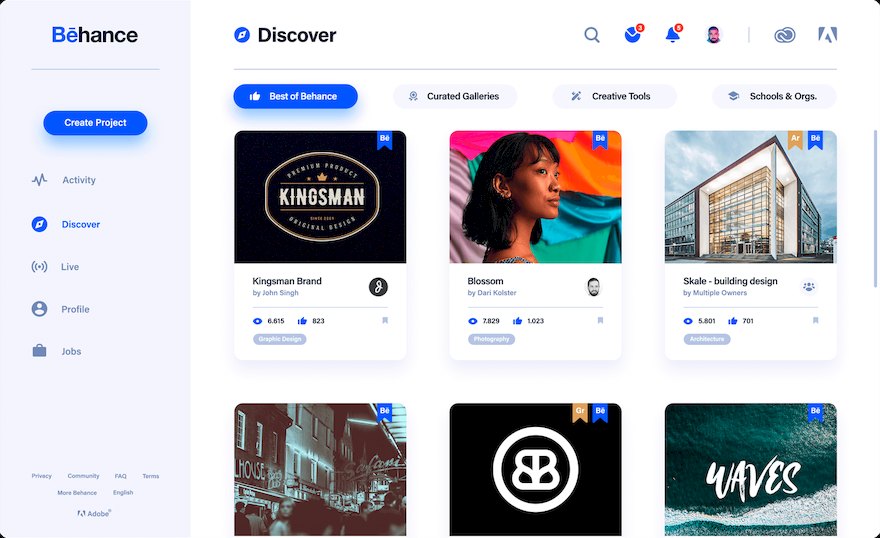This screenshot has width=880, height=538.
Task: Open the Terms footer link
Action: [150, 476]
